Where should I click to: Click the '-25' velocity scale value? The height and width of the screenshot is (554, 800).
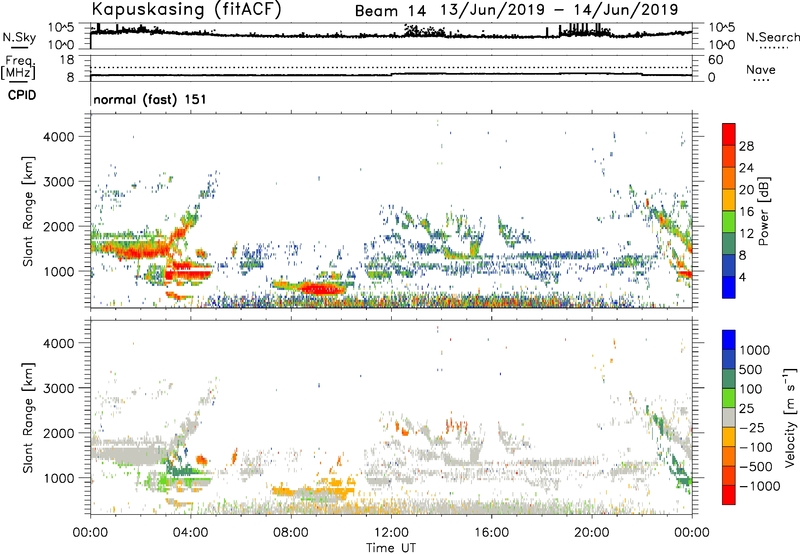[x=753, y=427]
